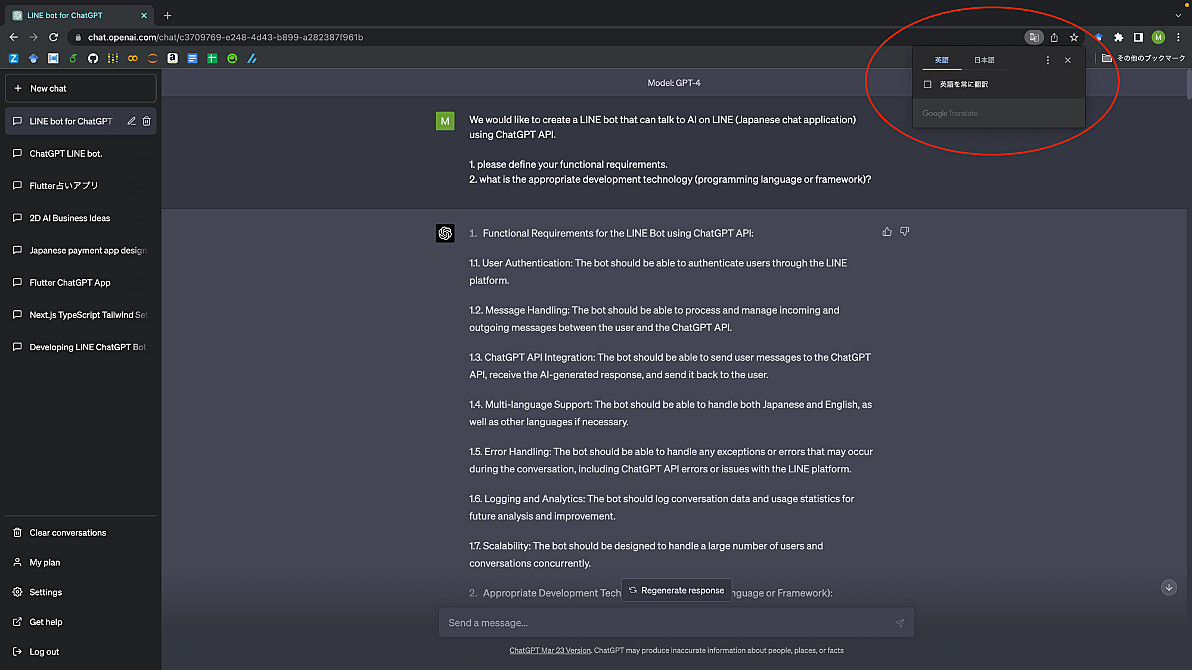This screenshot has width=1192, height=670.
Task: Open the green M profile avatar in toolbar
Action: [1158, 37]
